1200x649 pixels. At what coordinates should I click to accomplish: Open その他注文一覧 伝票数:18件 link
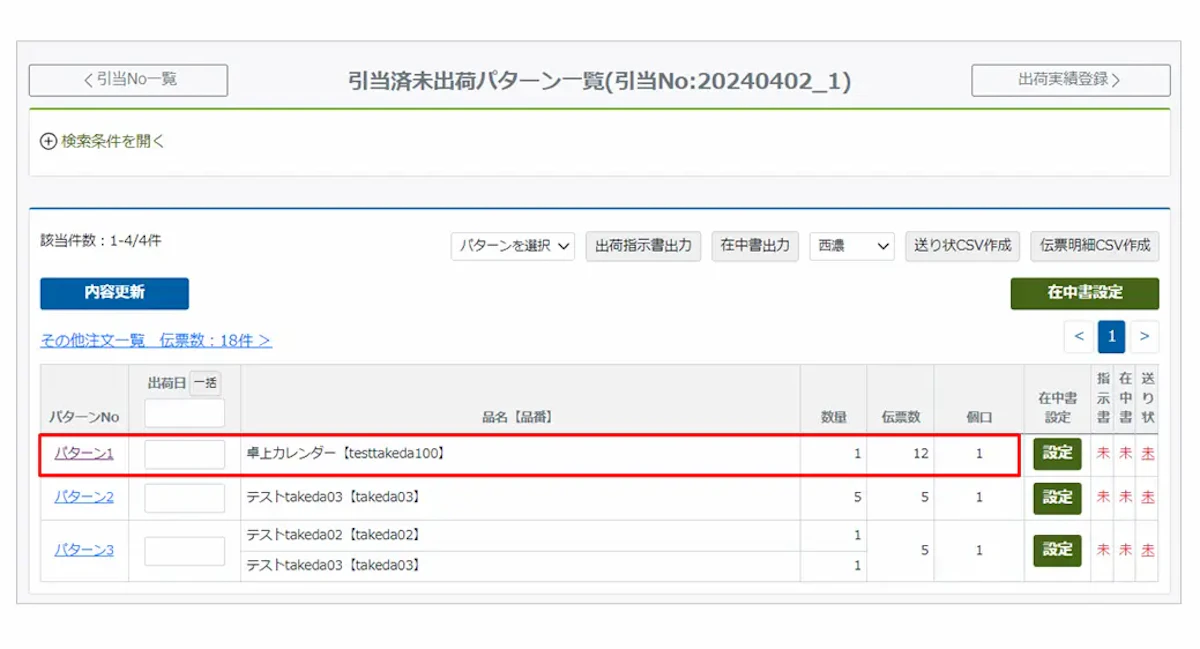156,341
